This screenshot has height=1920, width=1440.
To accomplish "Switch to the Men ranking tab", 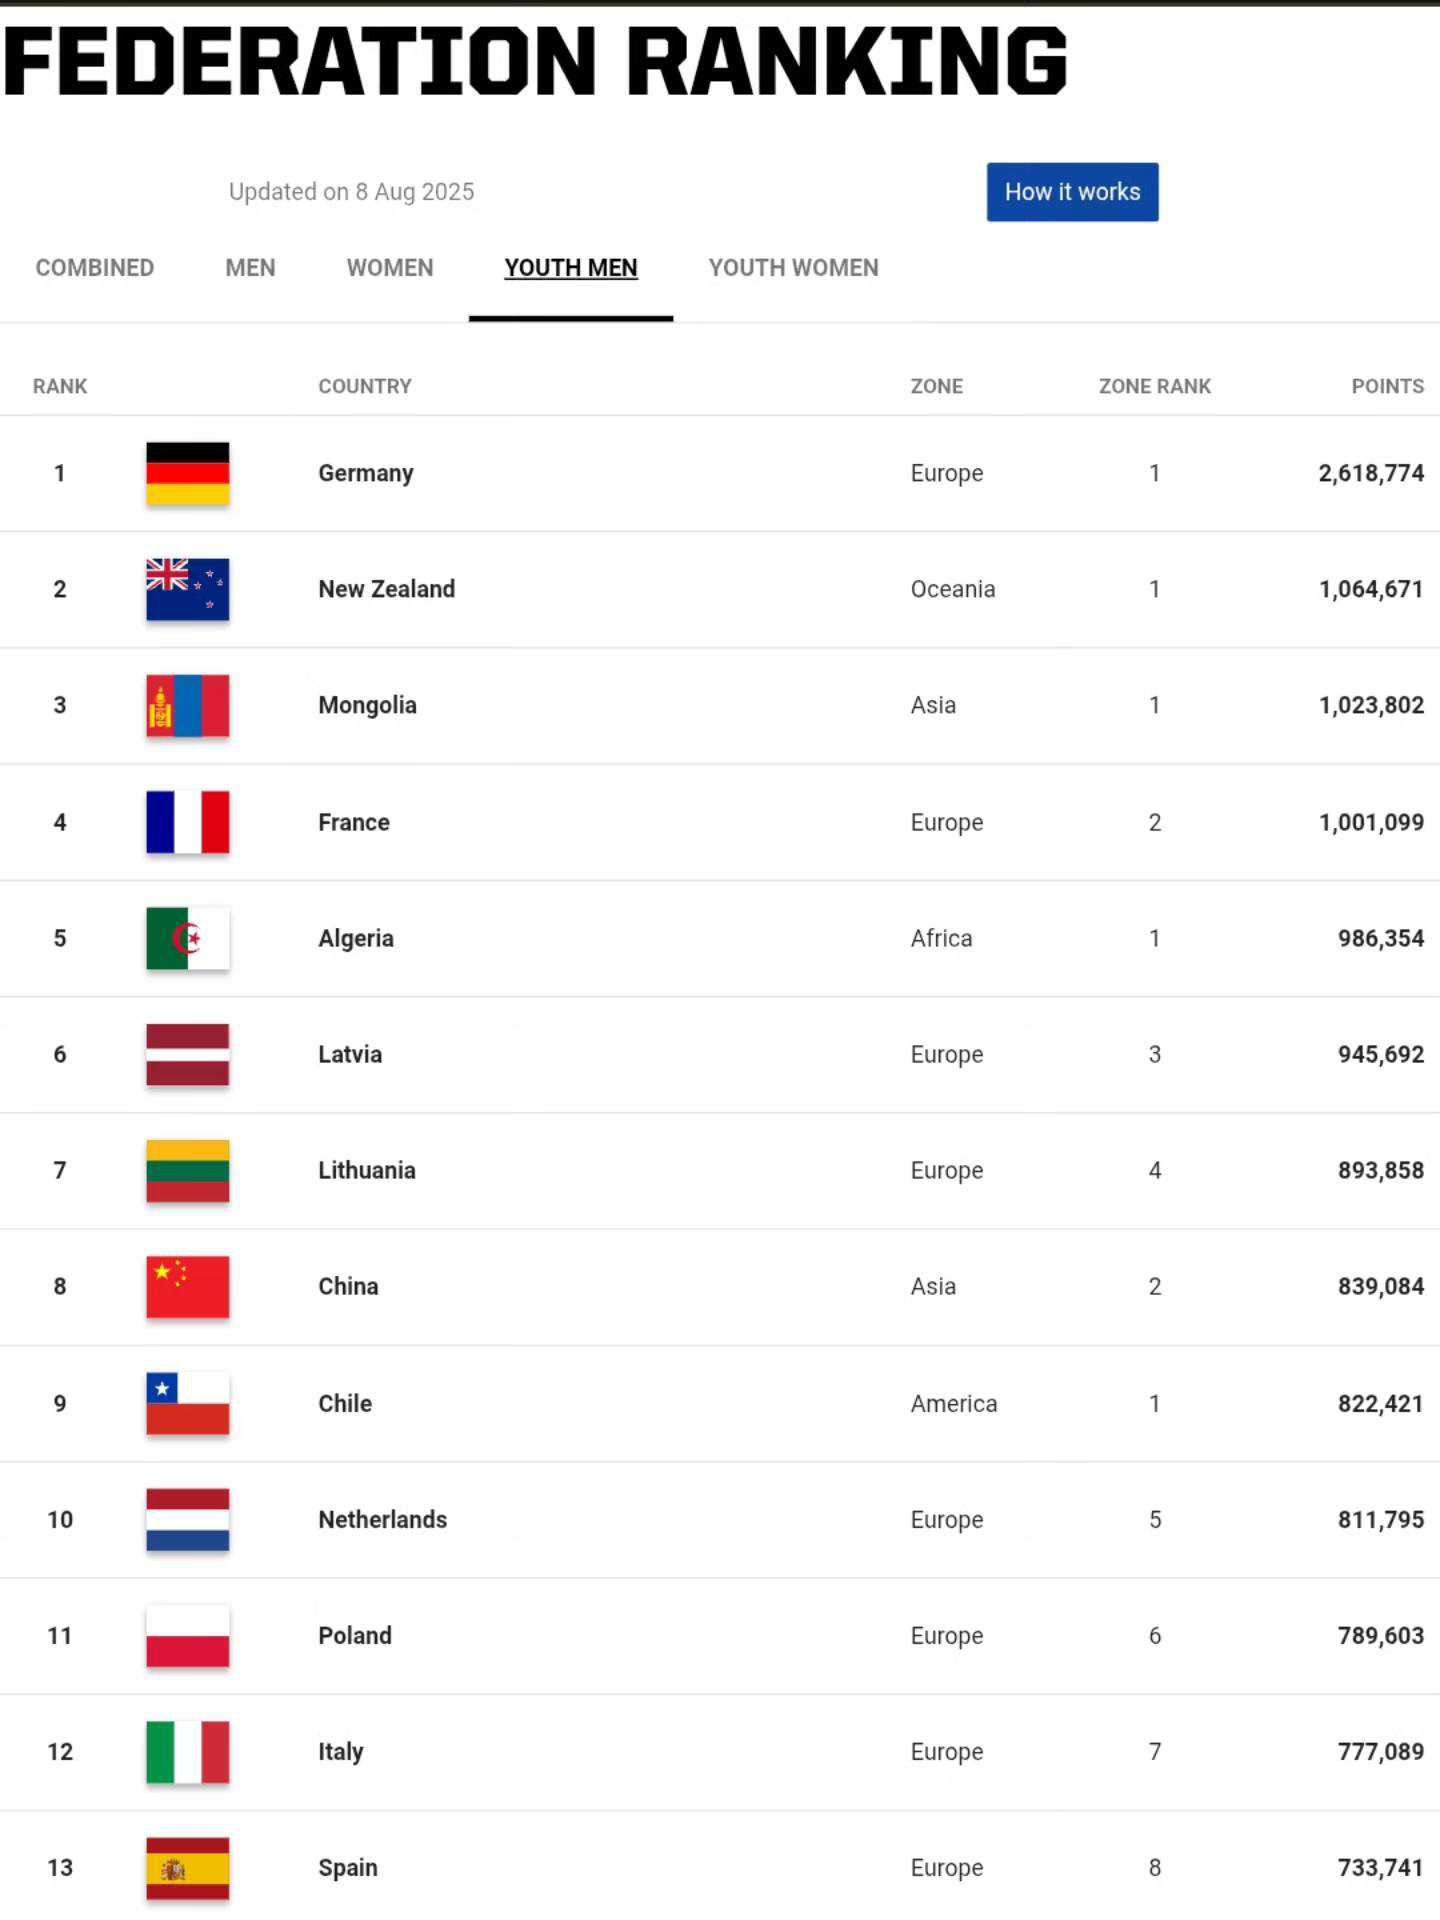I will (x=250, y=268).
